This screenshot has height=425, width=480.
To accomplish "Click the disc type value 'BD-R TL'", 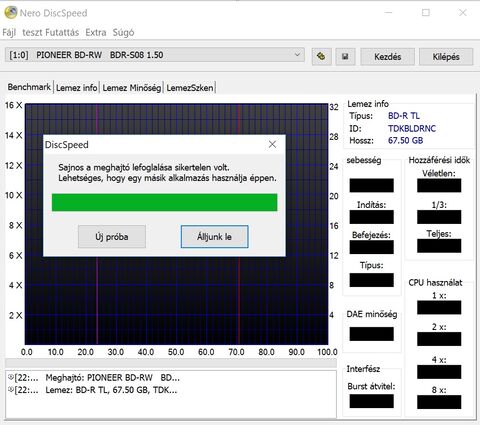I will click(x=404, y=116).
